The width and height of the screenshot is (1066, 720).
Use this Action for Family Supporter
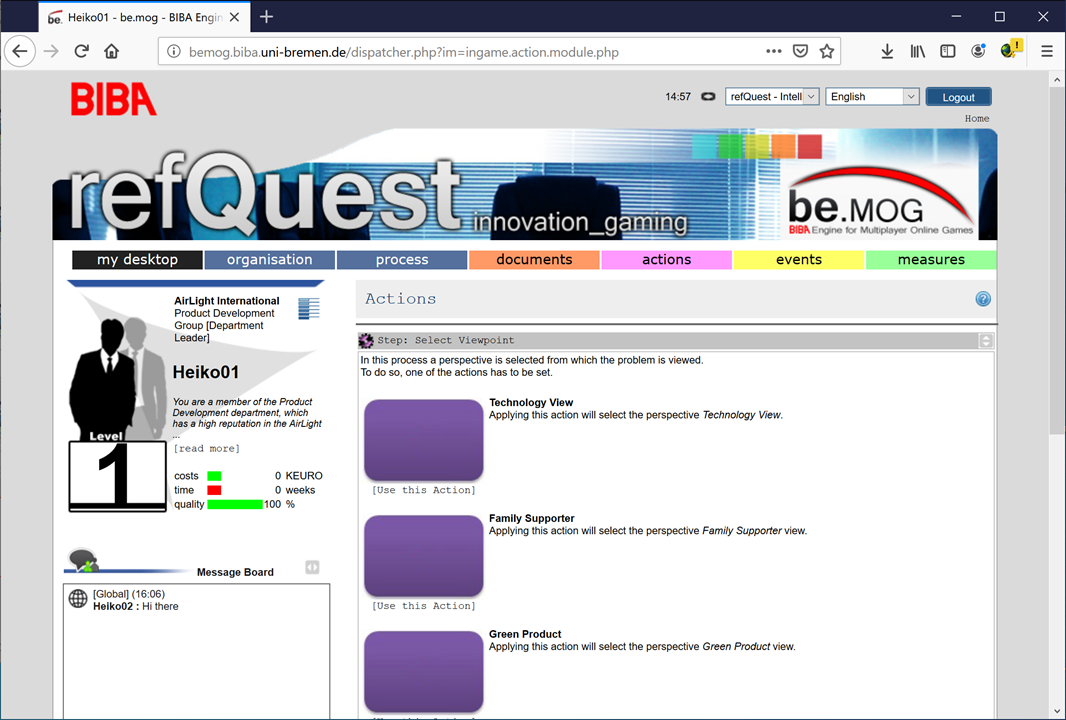[x=424, y=606]
